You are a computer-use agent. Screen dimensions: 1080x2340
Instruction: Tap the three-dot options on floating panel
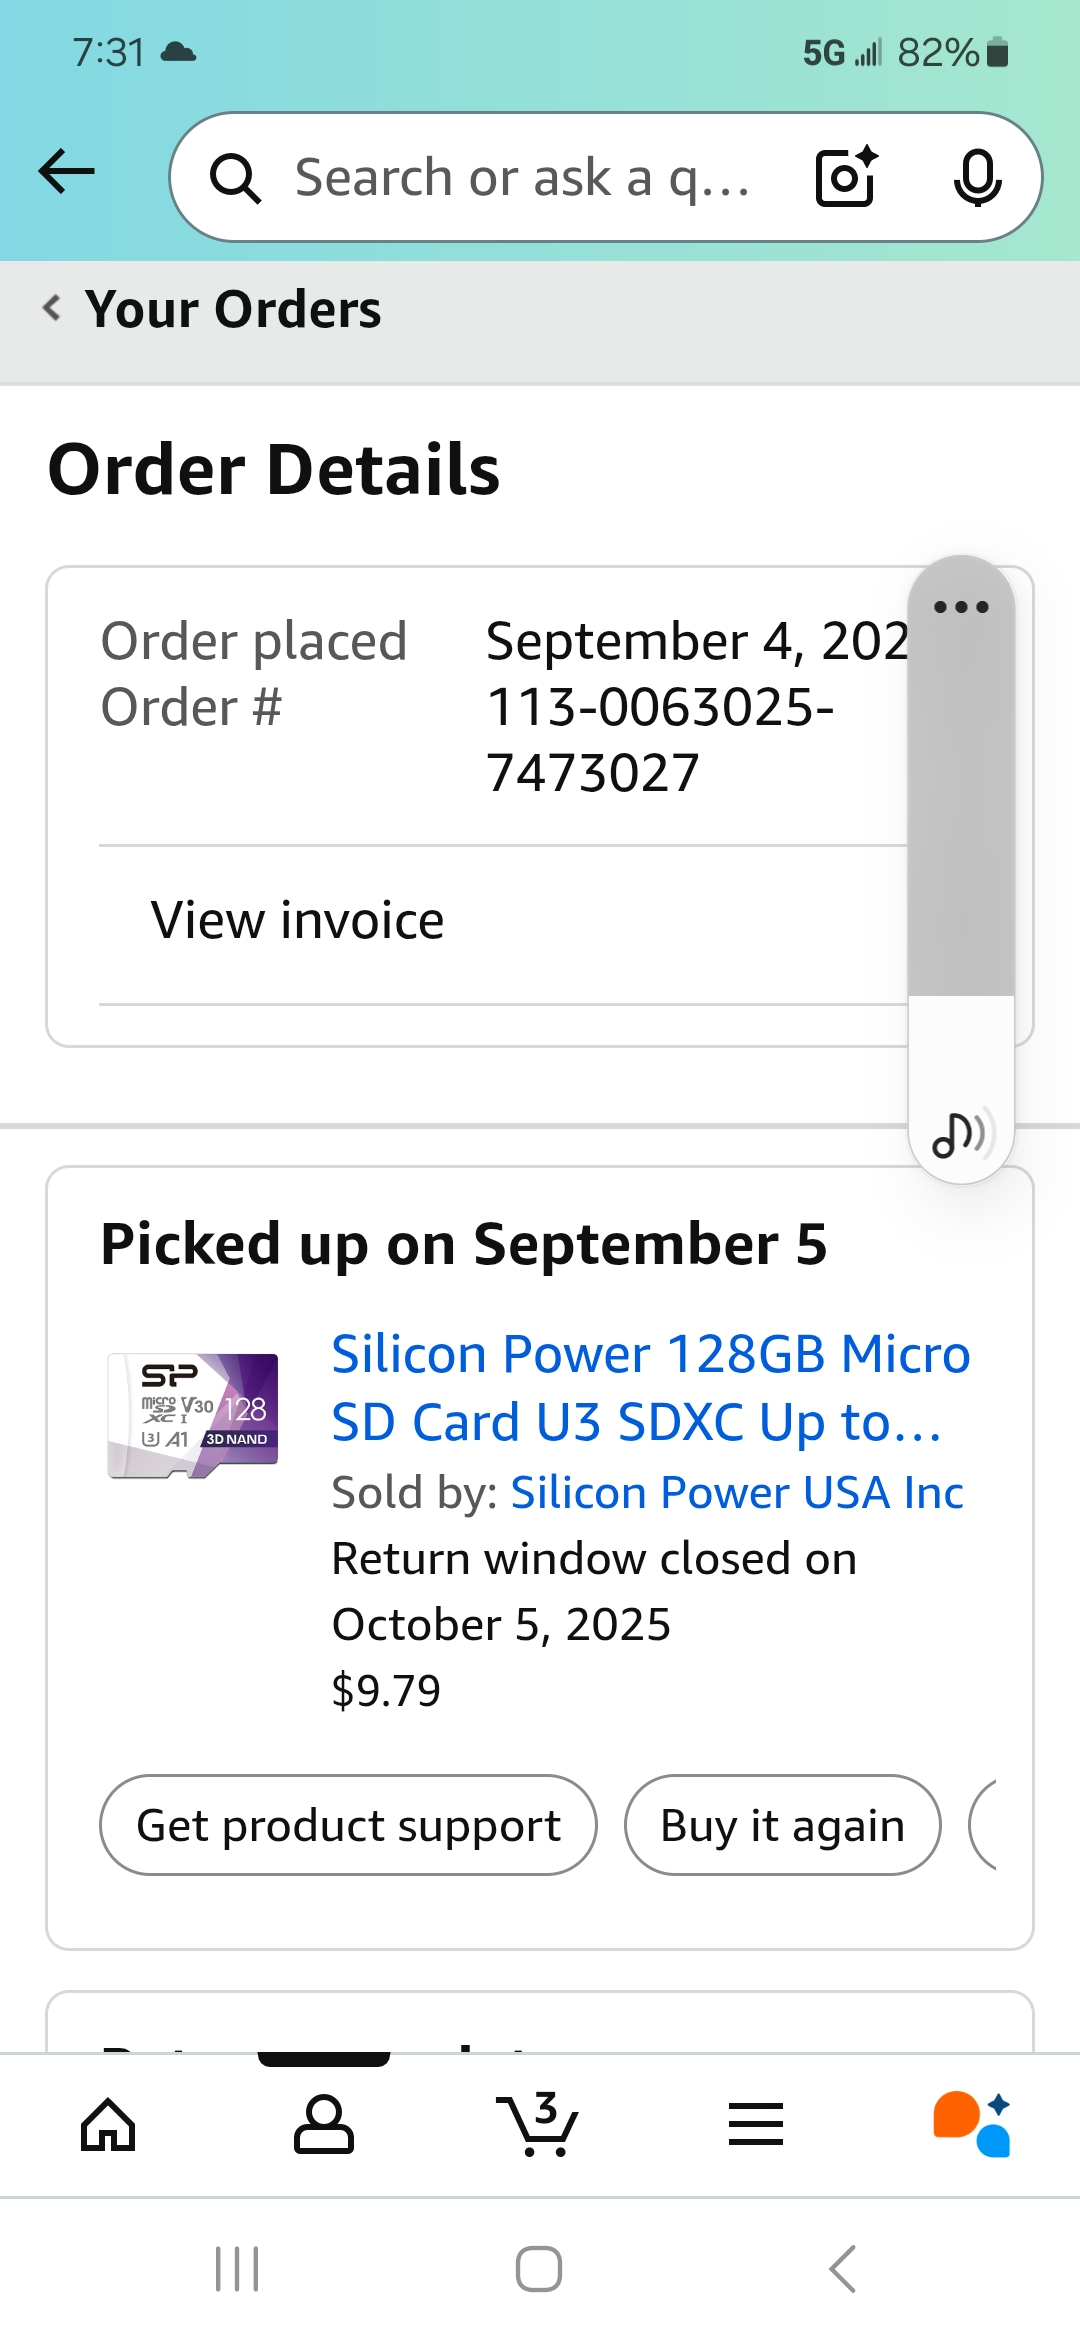tap(961, 607)
